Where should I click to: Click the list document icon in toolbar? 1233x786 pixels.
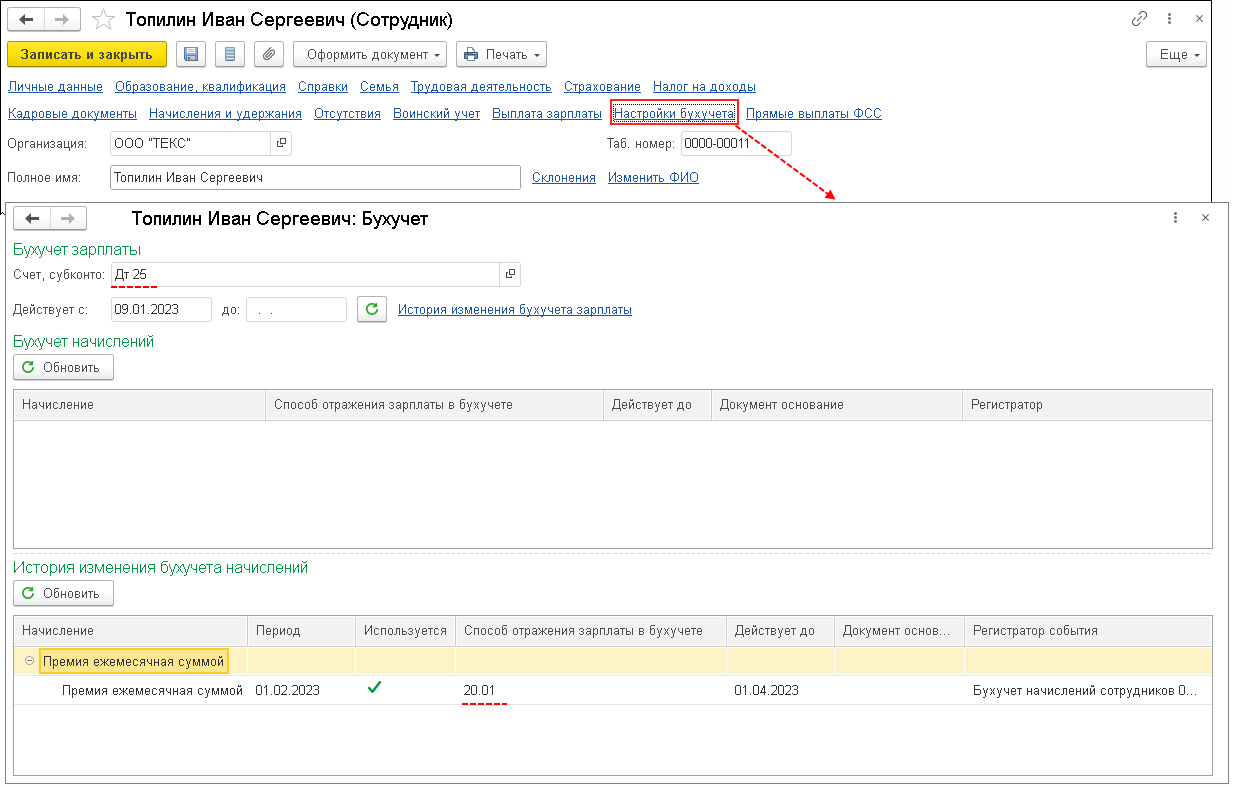(231, 54)
